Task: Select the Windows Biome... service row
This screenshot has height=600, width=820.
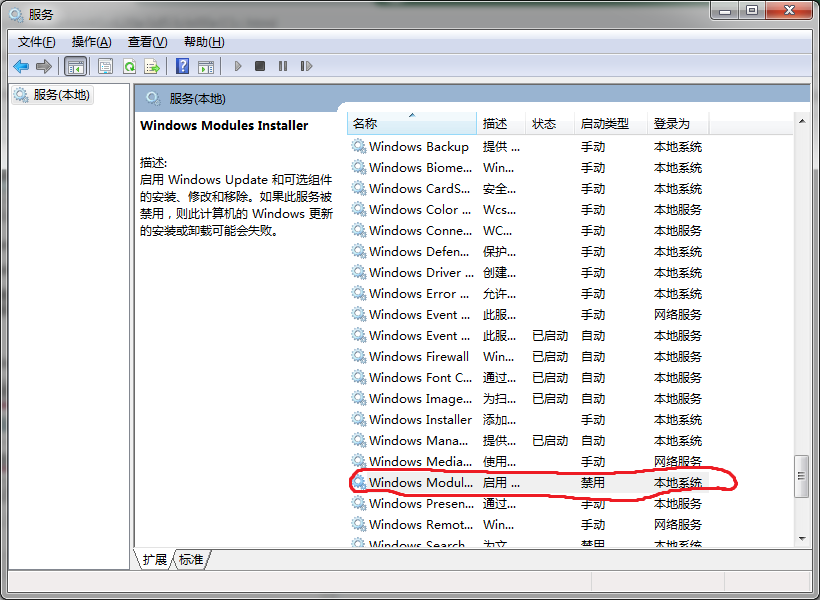Action: pyautogui.click(x=528, y=168)
